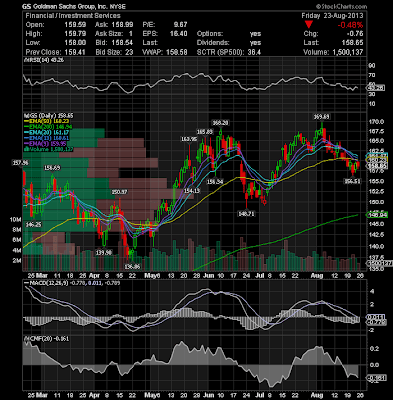The width and height of the screenshot is (393, 400).
Task: Click the 148.71 low price label
Action: click(246, 214)
